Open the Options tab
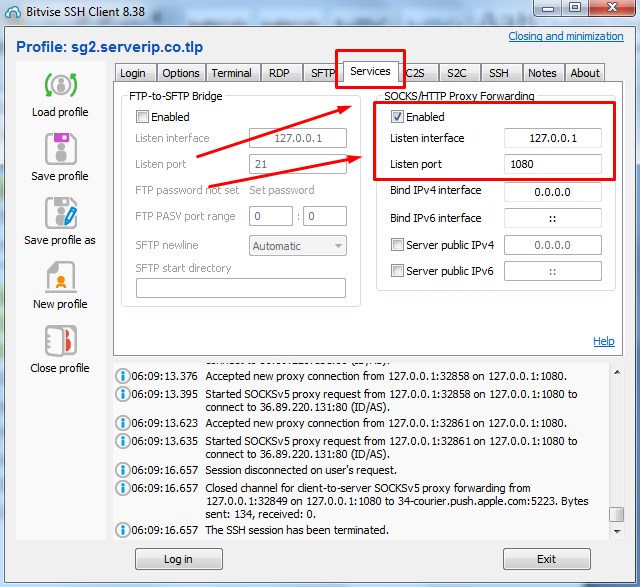Screen dimensions: 640x587 pyautogui.click(x=181, y=73)
